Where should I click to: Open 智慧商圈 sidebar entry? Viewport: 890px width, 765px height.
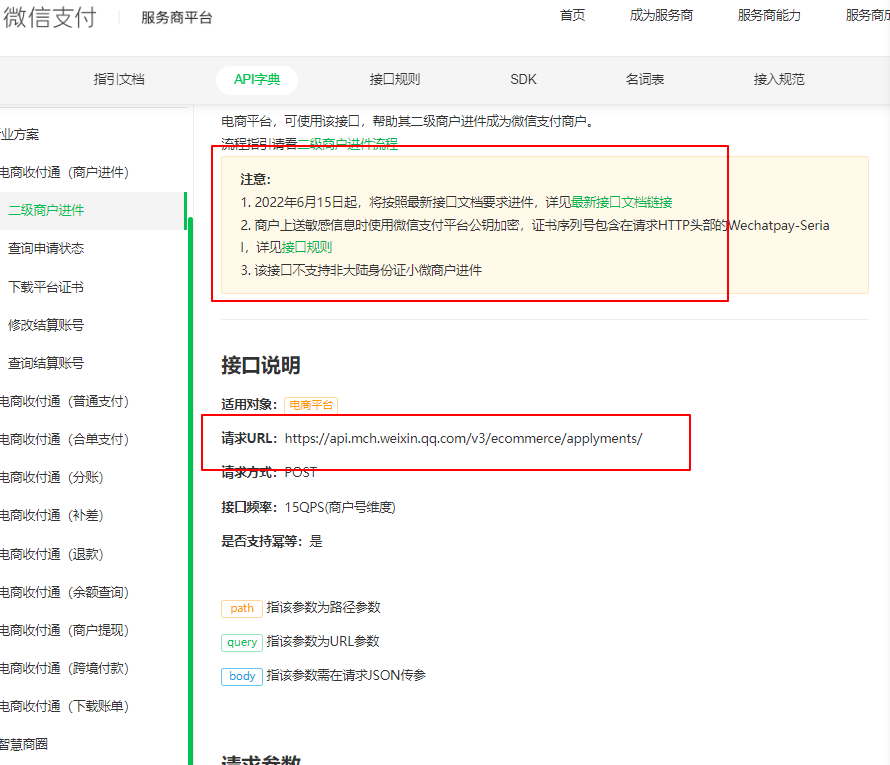pos(24,745)
